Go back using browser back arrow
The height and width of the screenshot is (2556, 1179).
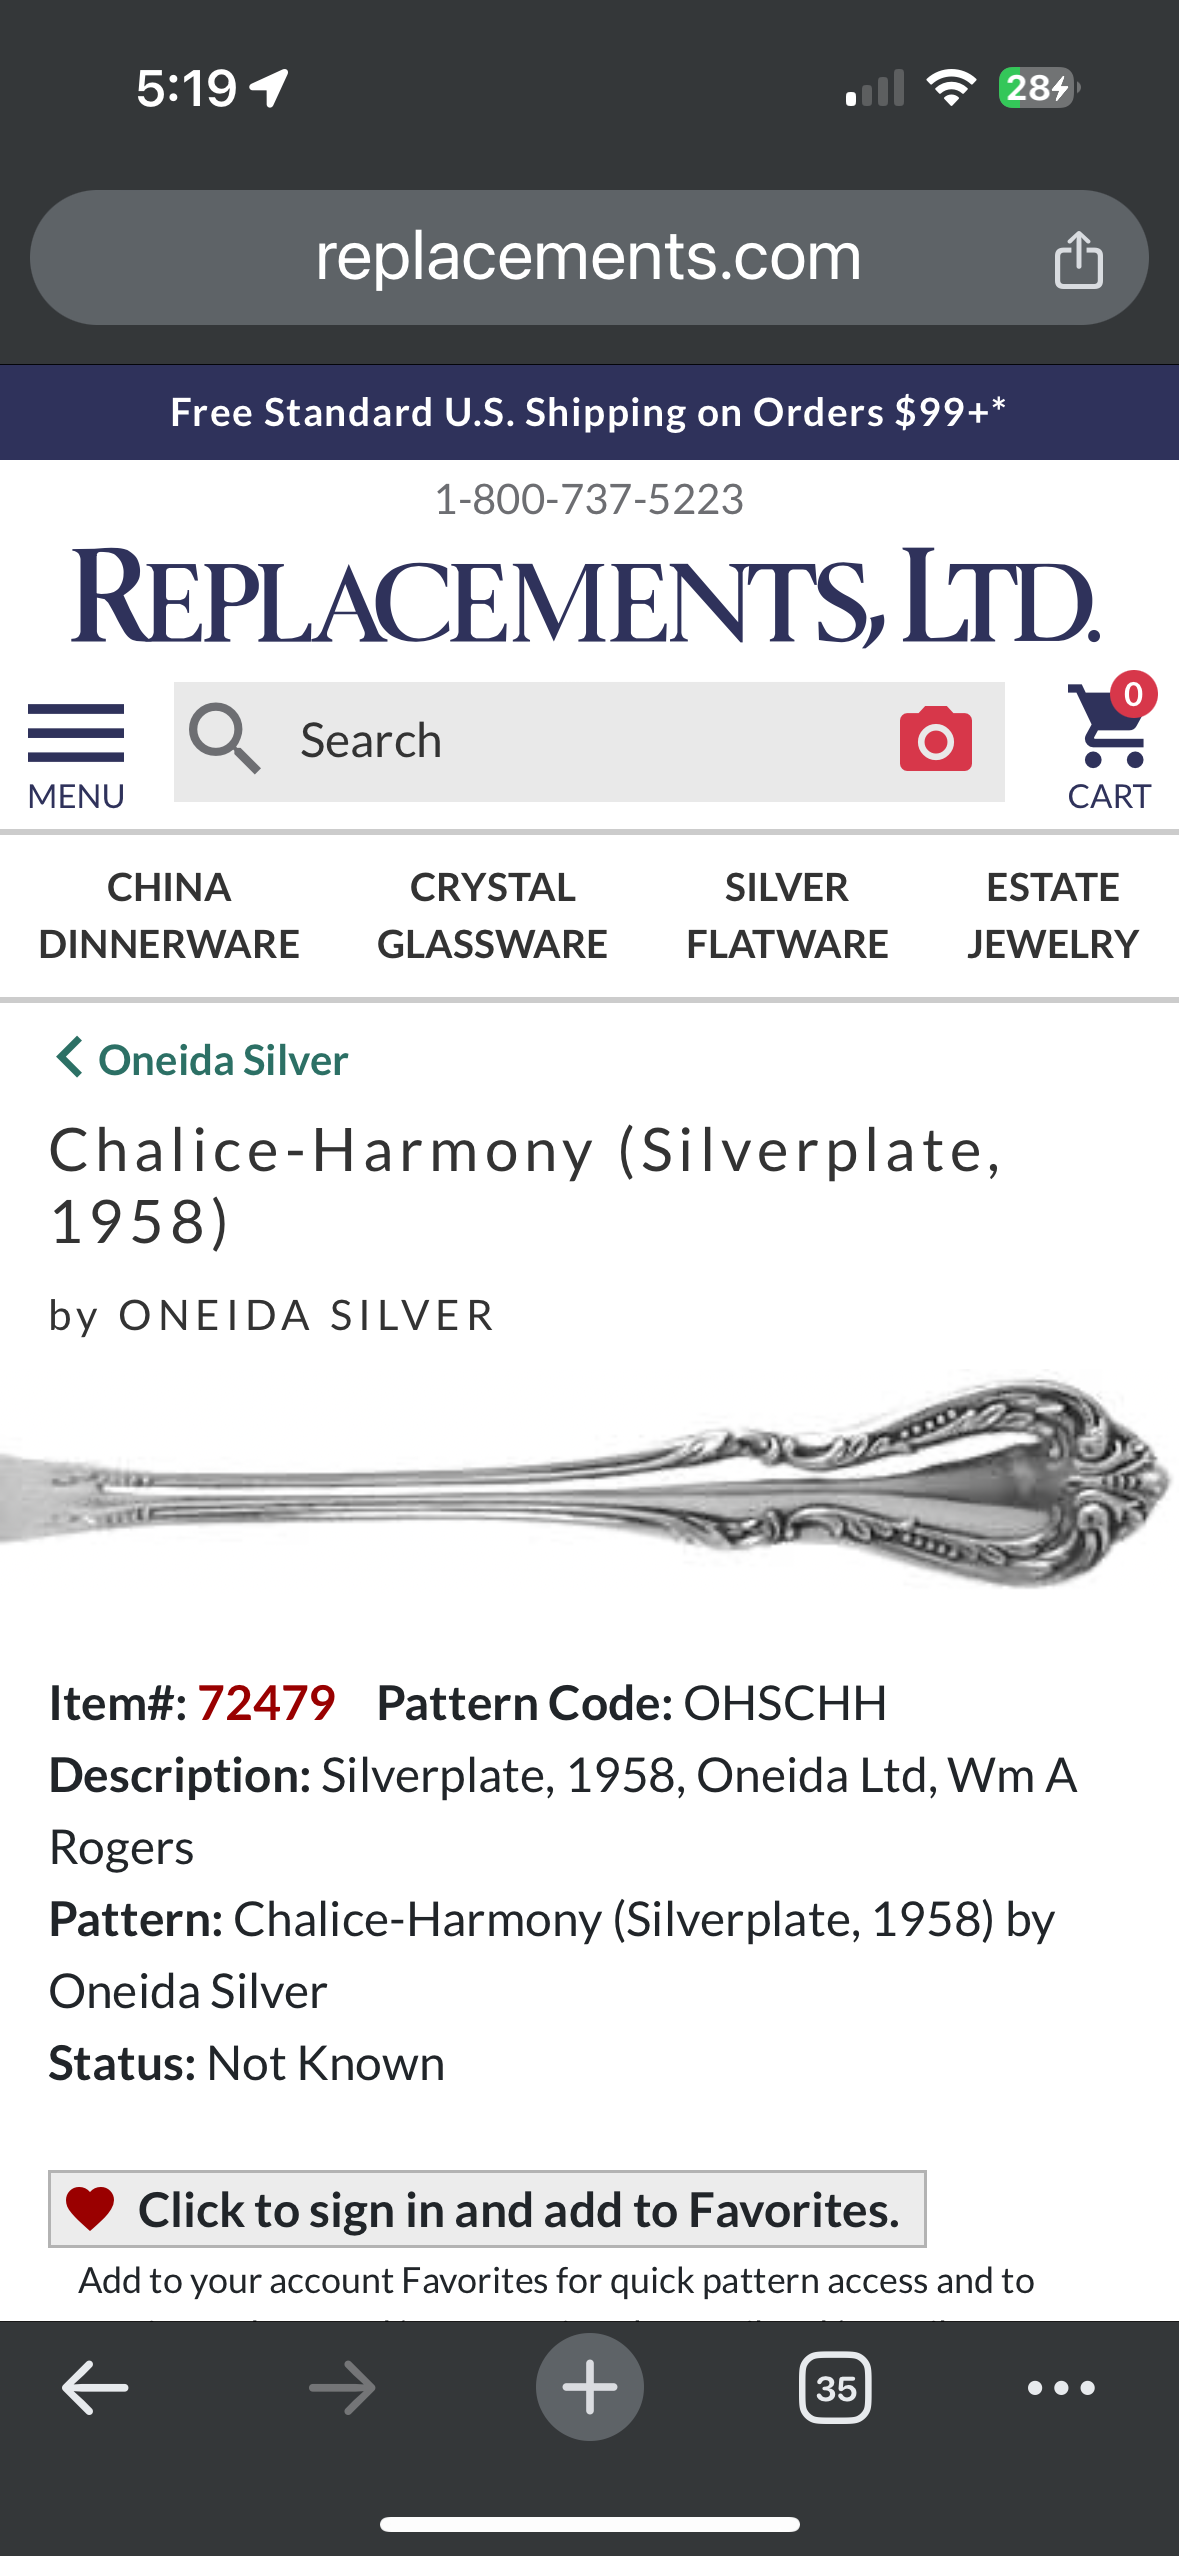(95, 2387)
